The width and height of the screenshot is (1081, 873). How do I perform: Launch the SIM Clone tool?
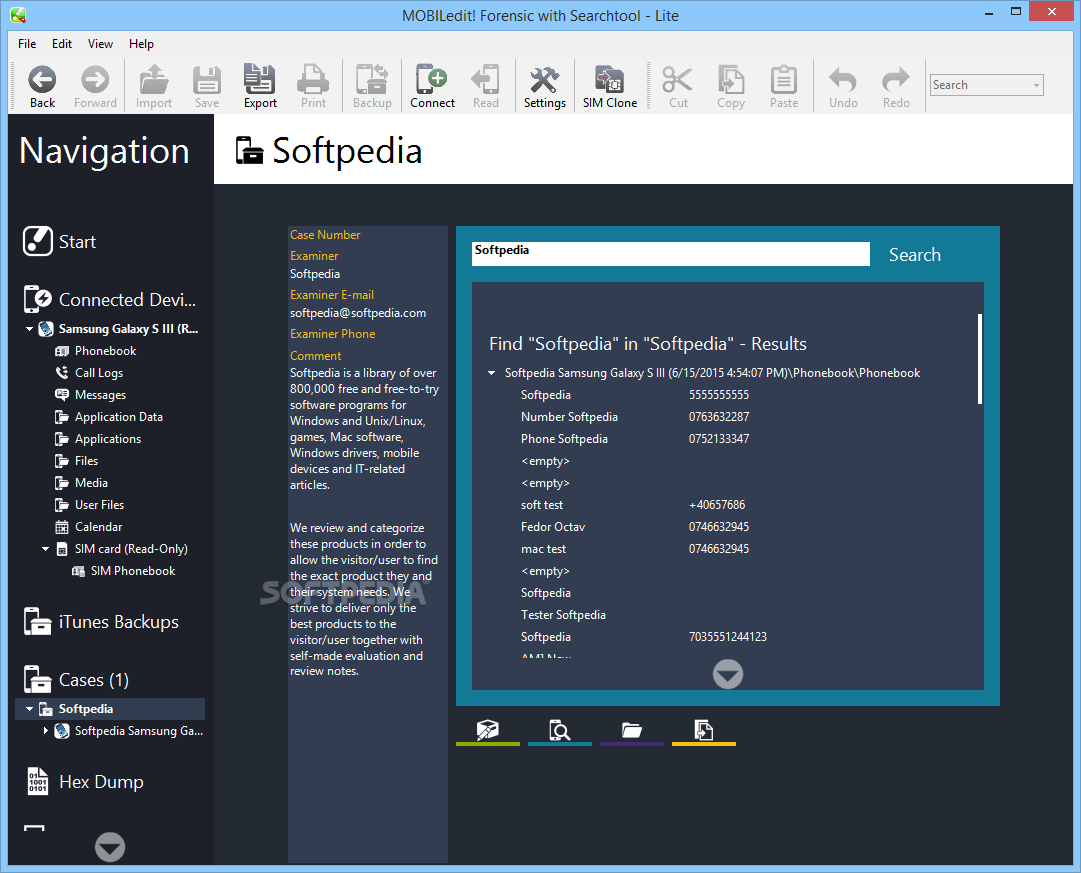pos(609,87)
